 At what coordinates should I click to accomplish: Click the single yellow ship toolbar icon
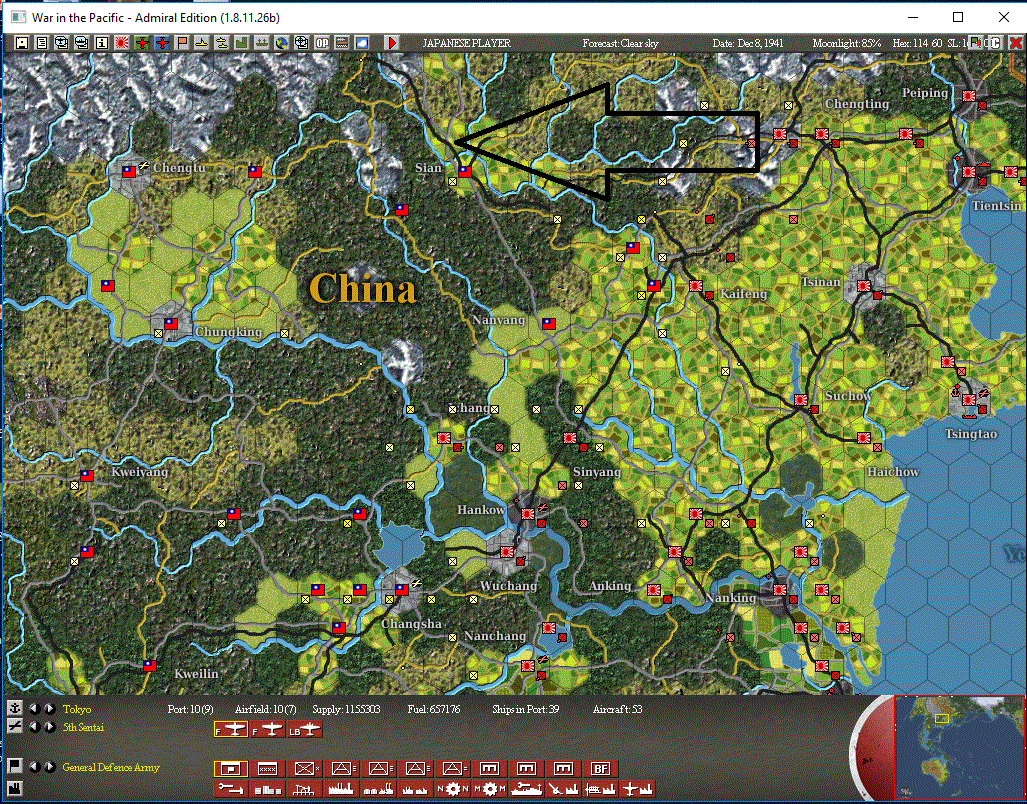click(202, 43)
